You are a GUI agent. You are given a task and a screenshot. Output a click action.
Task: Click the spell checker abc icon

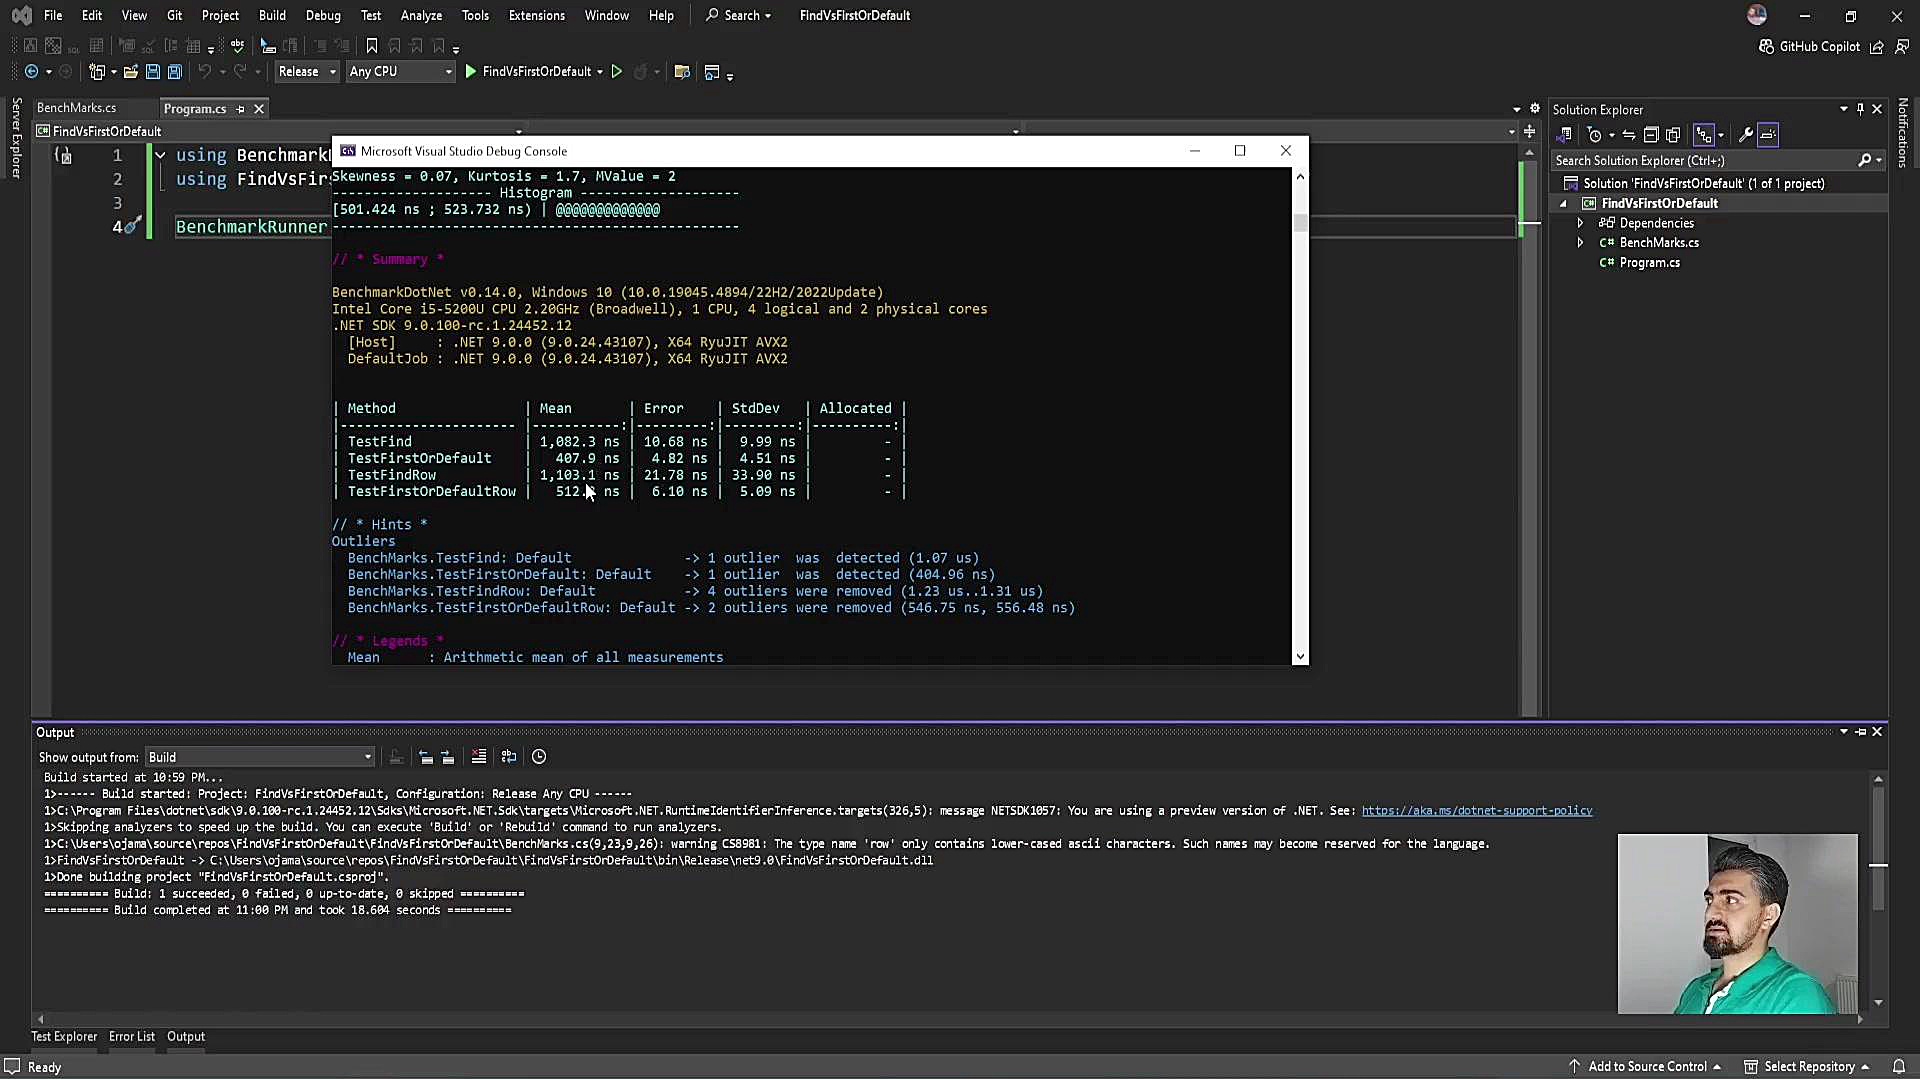(237, 46)
